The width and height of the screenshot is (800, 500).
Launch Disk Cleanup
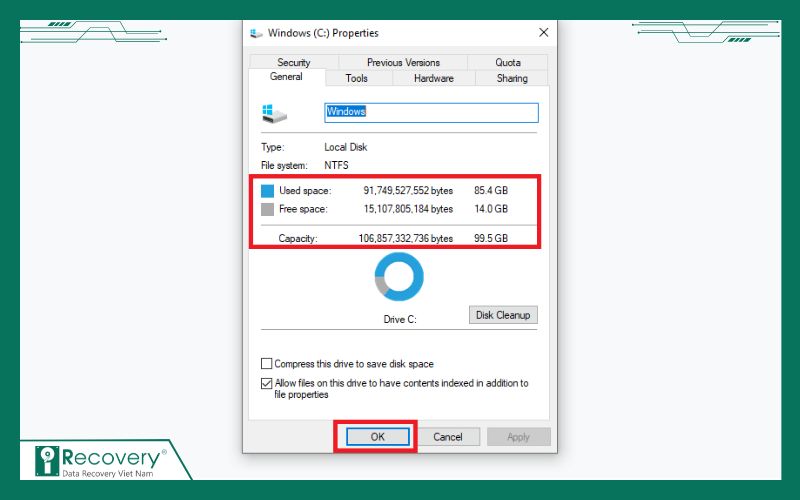pyautogui.click(x=504, y=315)
